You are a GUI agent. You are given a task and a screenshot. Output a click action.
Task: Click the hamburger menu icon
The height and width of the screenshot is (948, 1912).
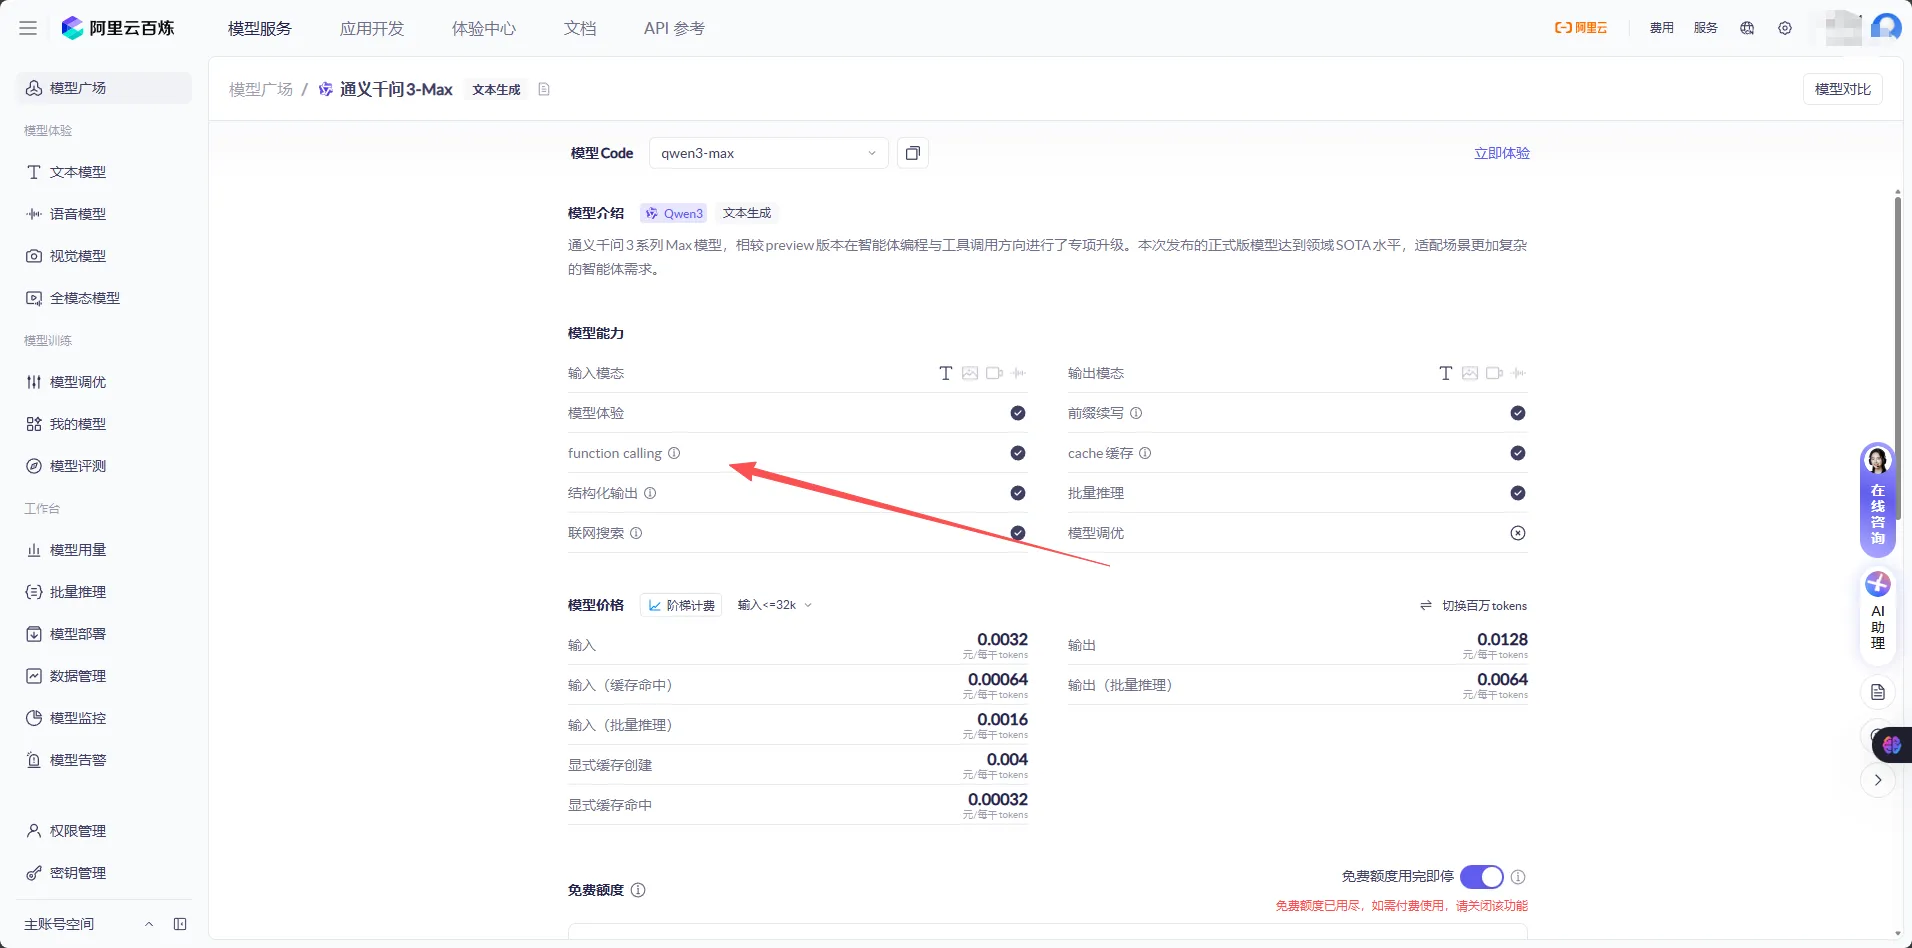coord(28,28)
